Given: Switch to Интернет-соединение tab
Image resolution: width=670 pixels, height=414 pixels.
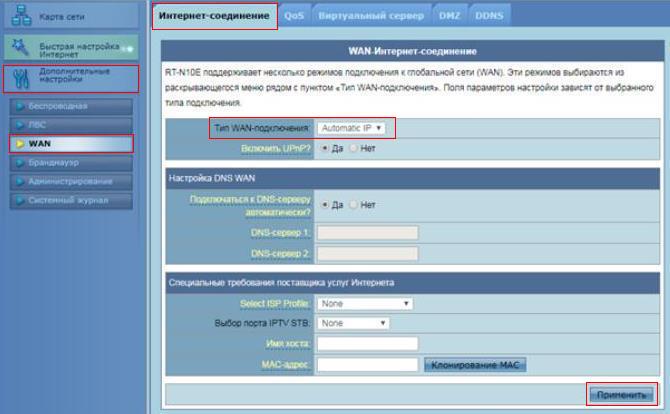Looking at the screenshot, I should click(x=215, y=16).
